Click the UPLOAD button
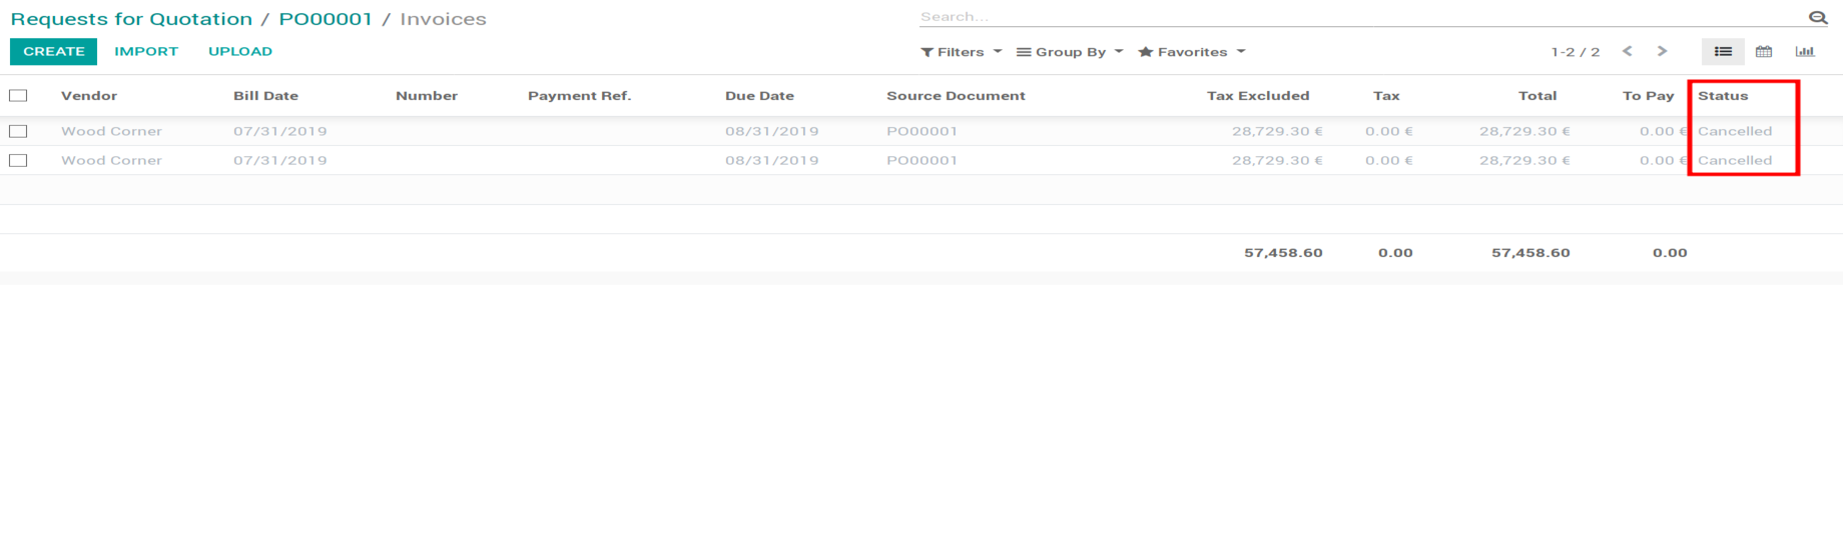Screen dimensions: 1843x539 point(240,51)
